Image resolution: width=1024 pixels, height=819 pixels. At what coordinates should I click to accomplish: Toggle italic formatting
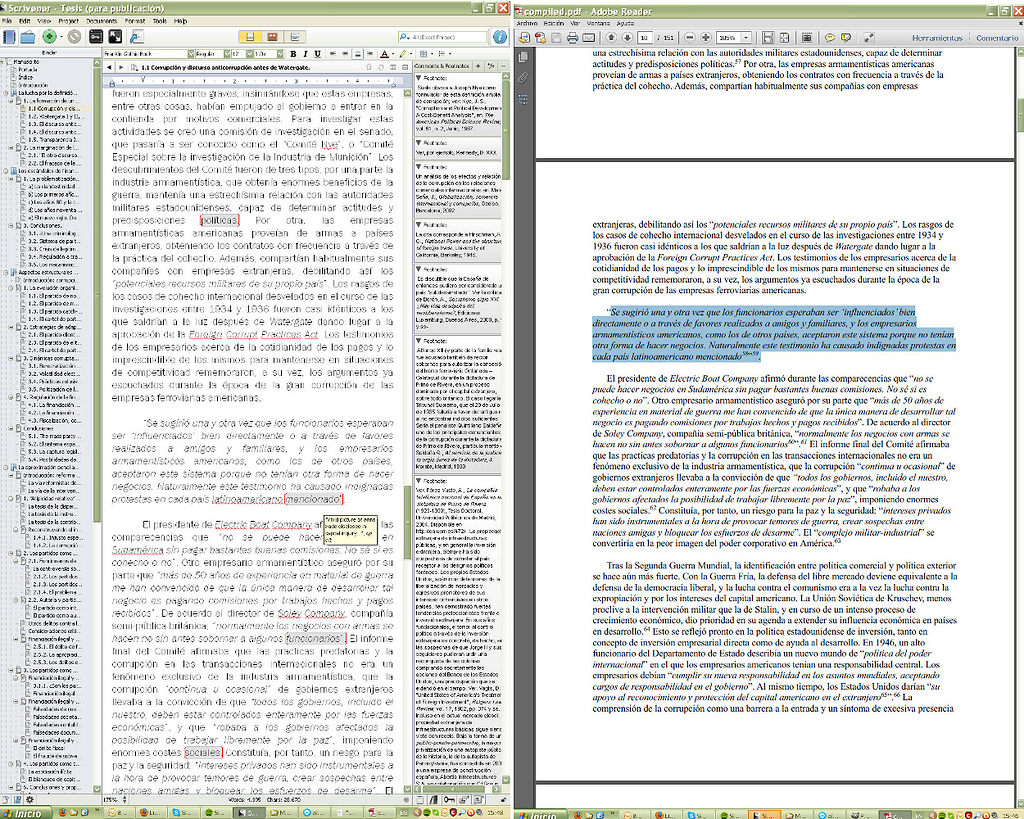click(x=307, y=51)
